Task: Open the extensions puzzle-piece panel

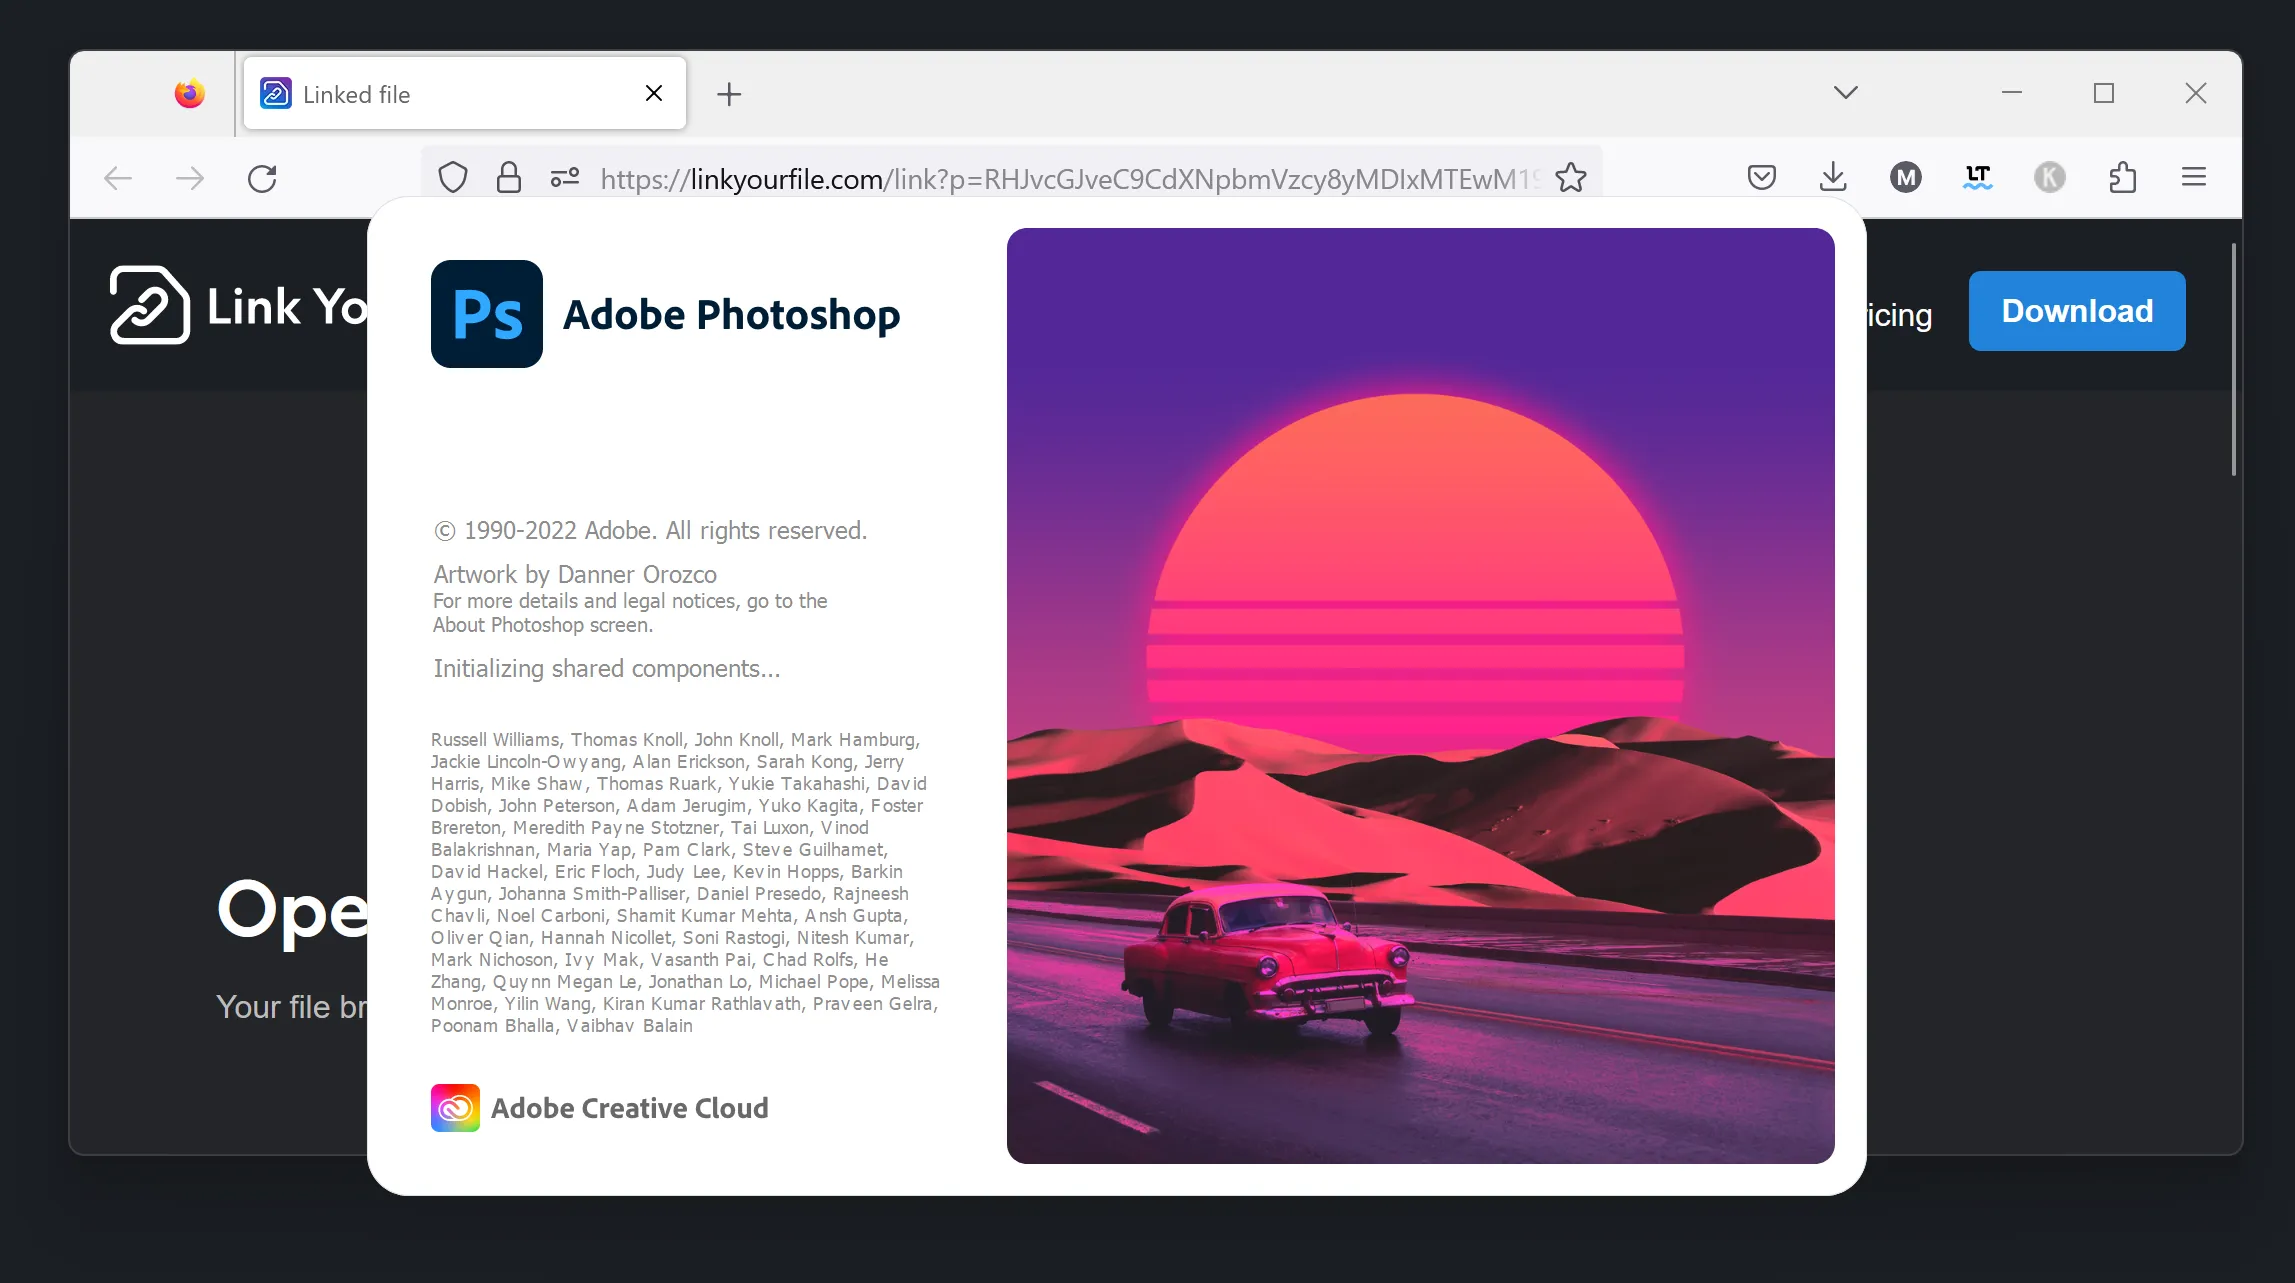Action: (x=2121, y=177)
